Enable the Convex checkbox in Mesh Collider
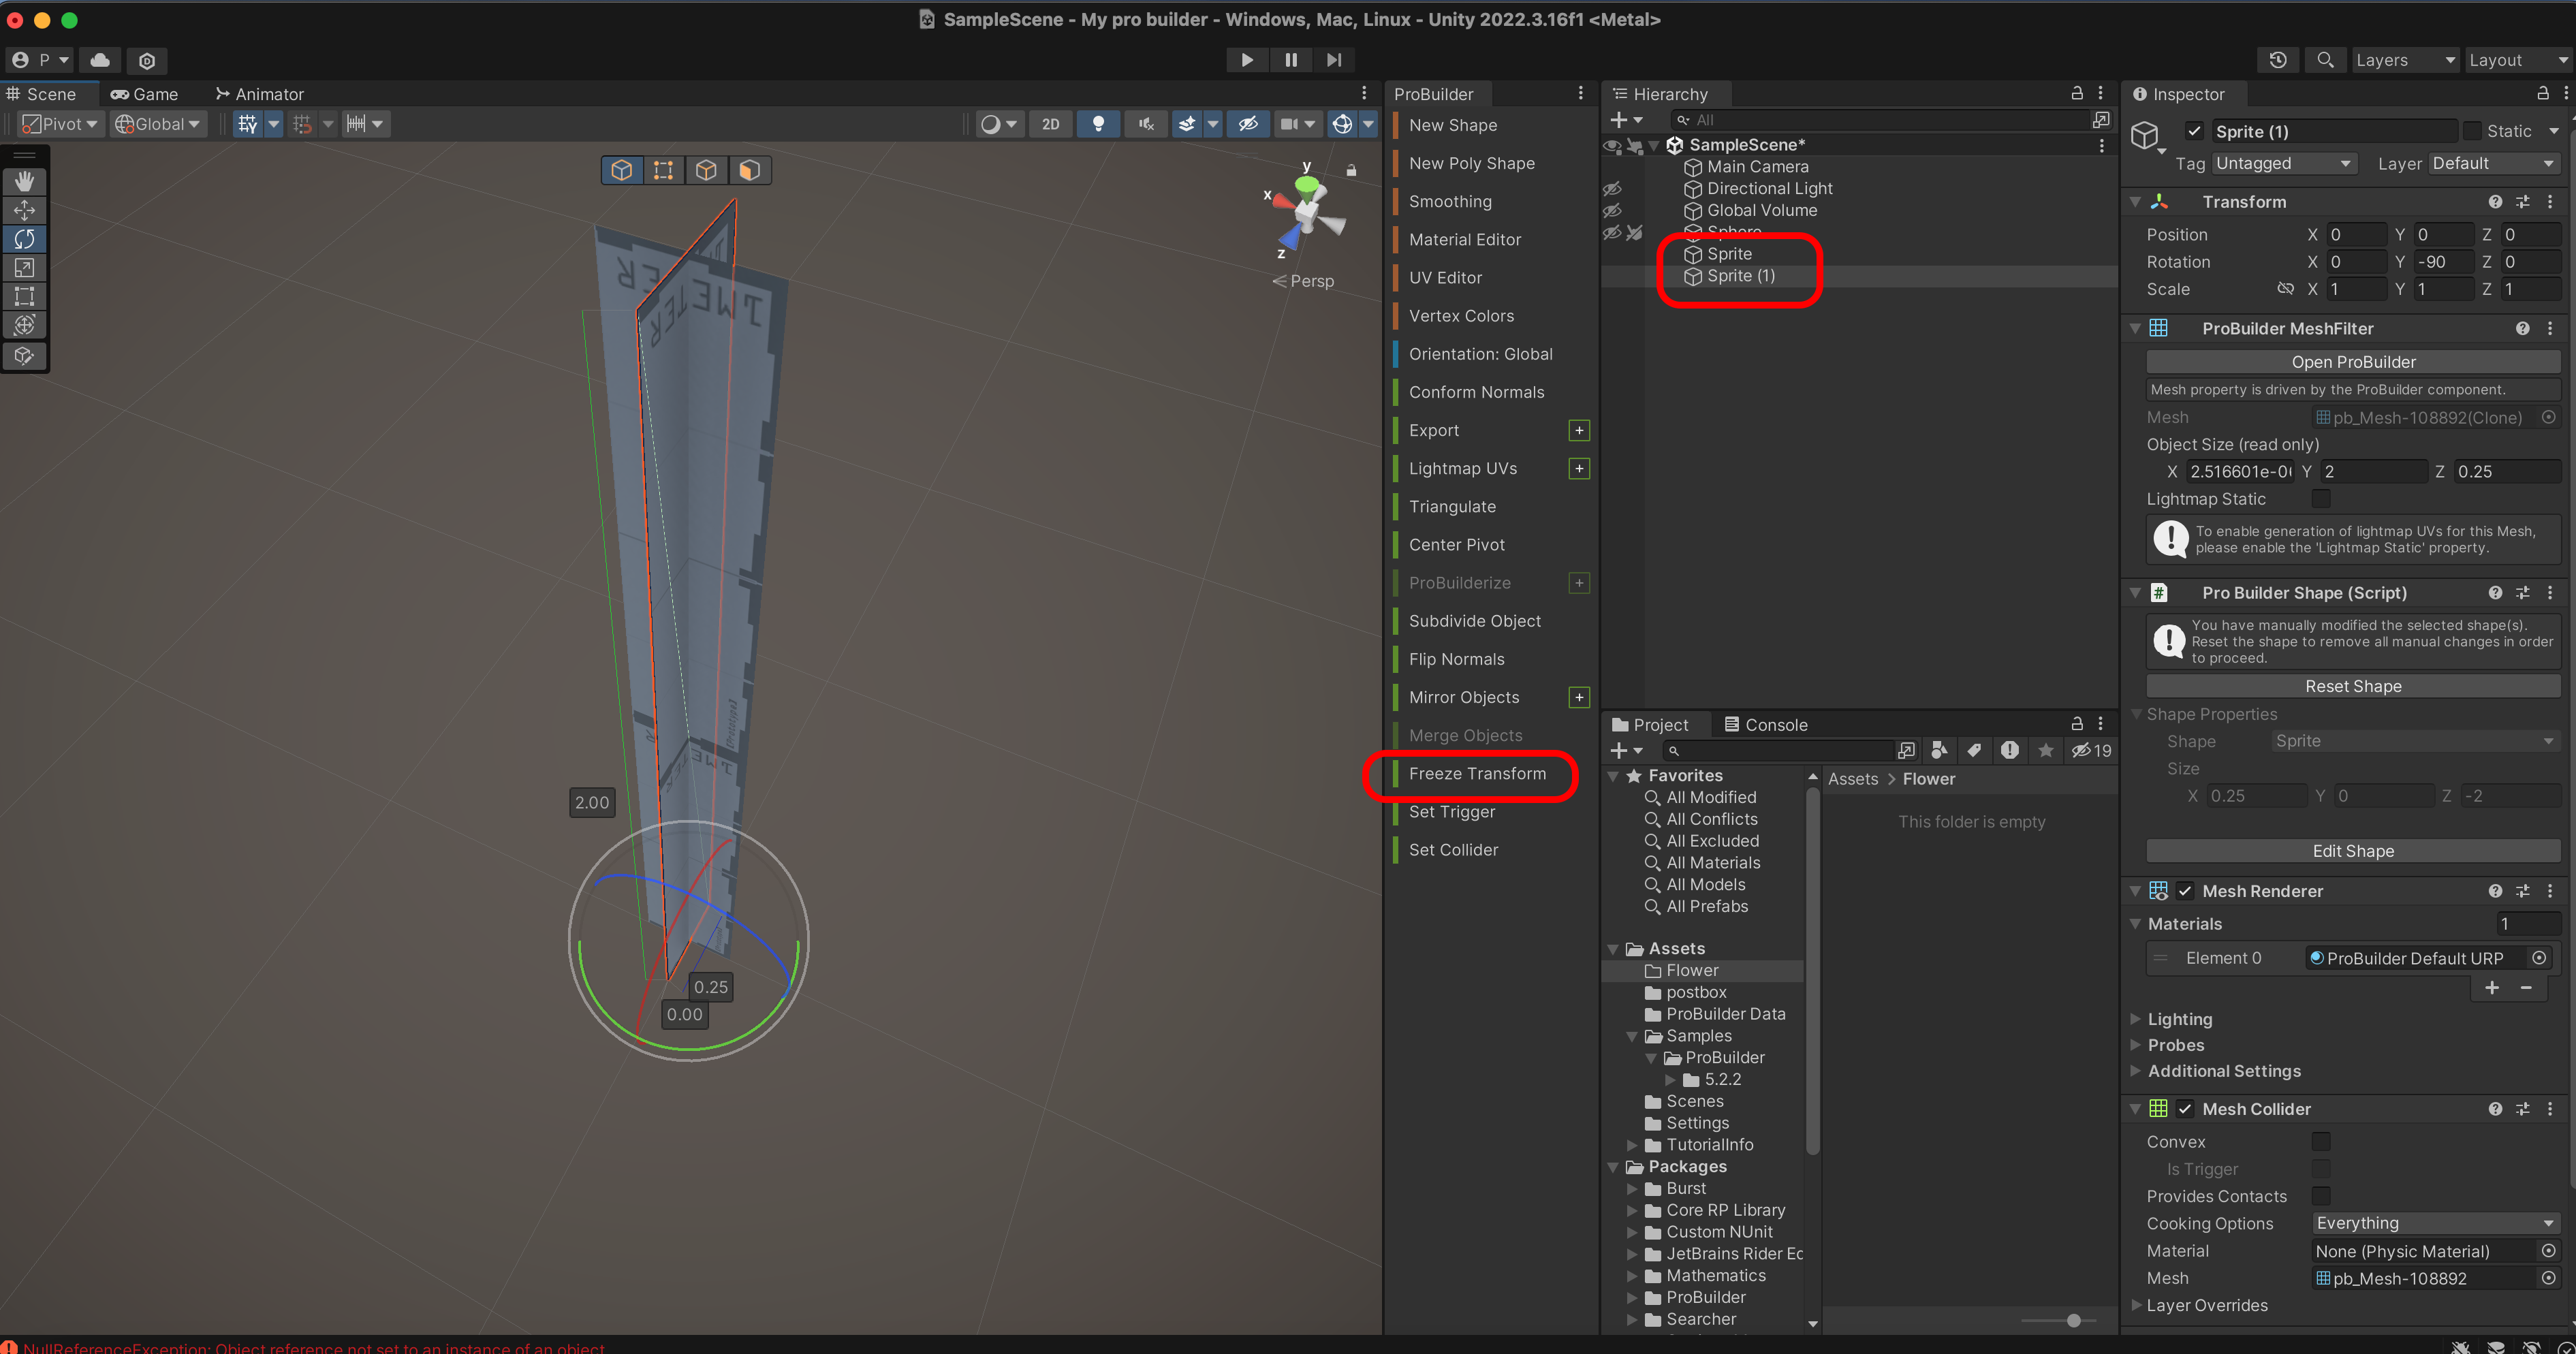Screen dimensions: 2576x1354 tap(2321, 1141)
